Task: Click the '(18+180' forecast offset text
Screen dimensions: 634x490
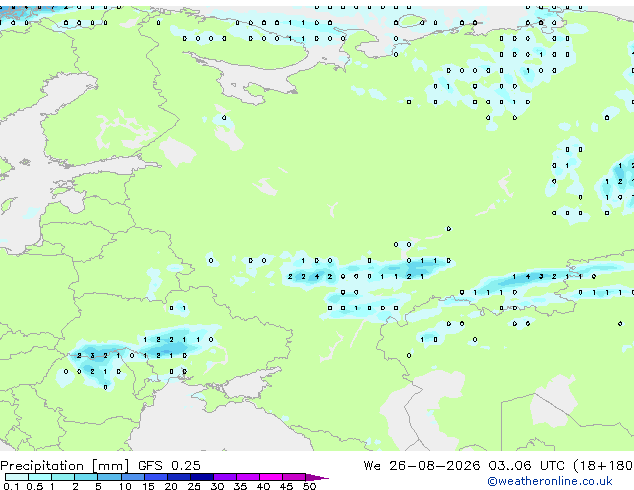Action: tap(603, 466)
